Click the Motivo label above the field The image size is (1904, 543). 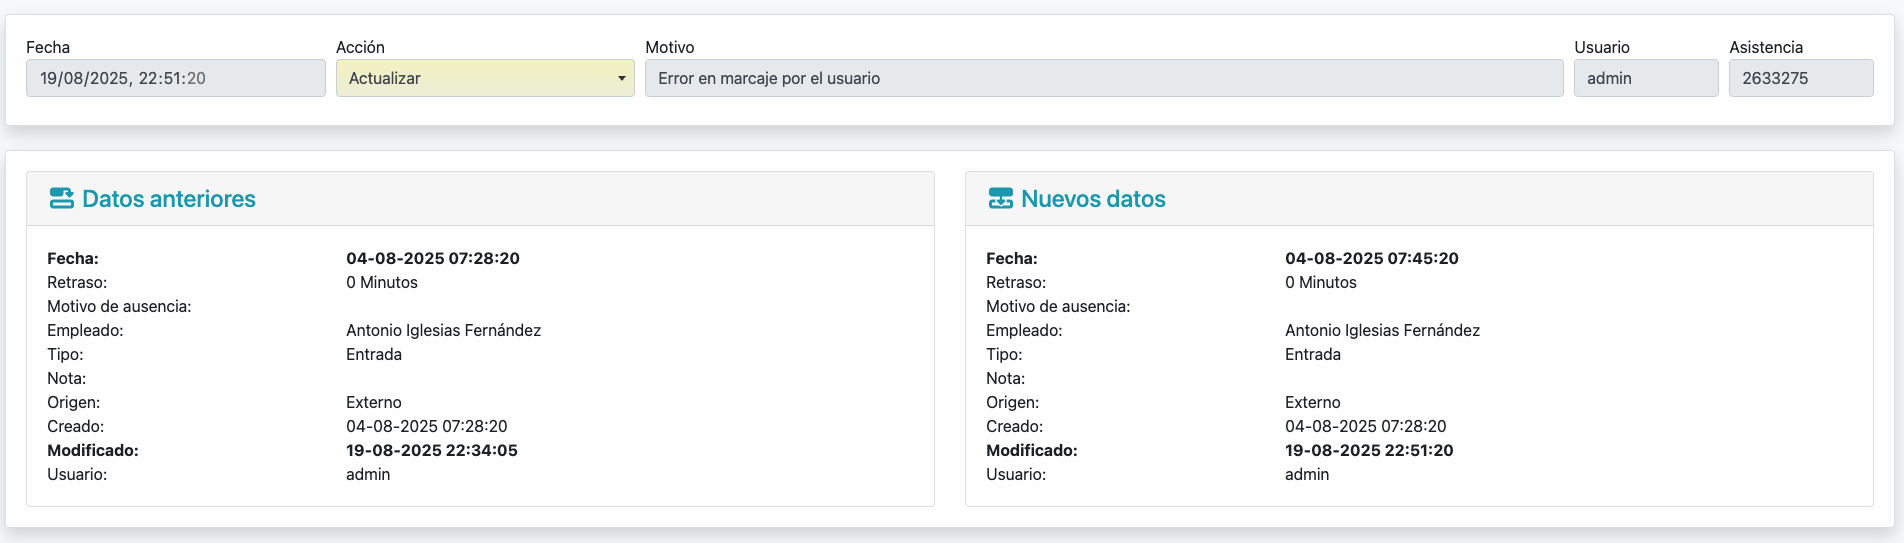669,47
